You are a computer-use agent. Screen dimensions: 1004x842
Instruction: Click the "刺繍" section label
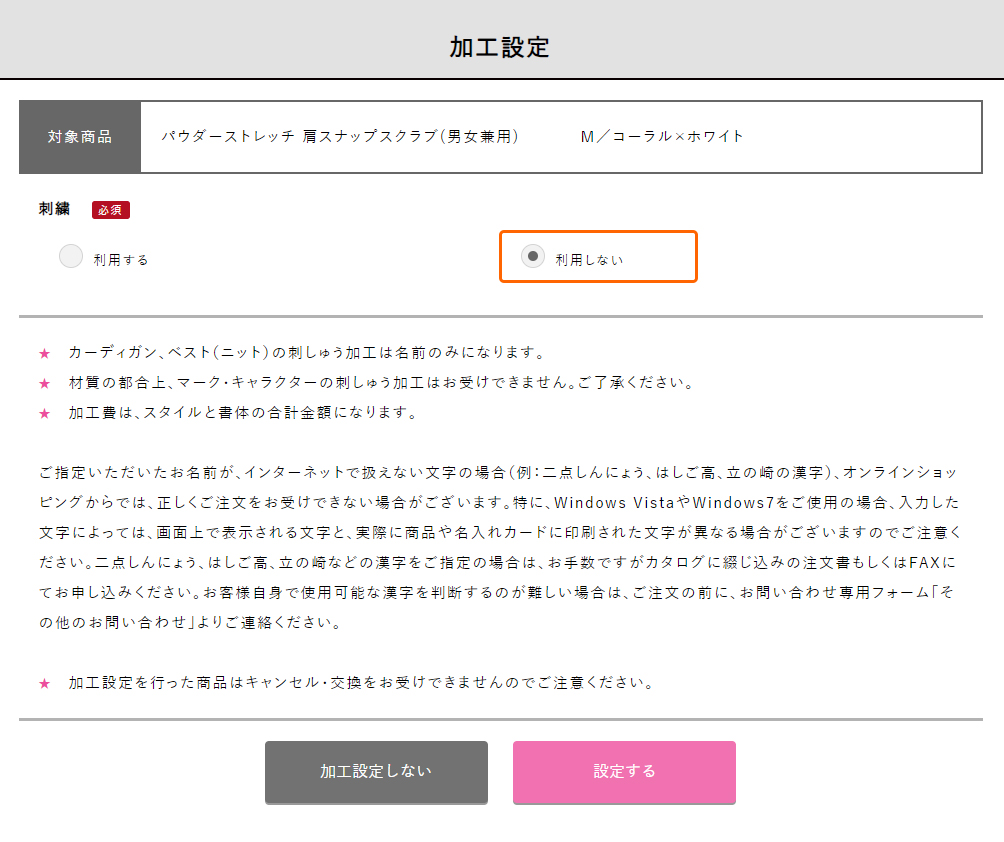(x=54, y=209)
